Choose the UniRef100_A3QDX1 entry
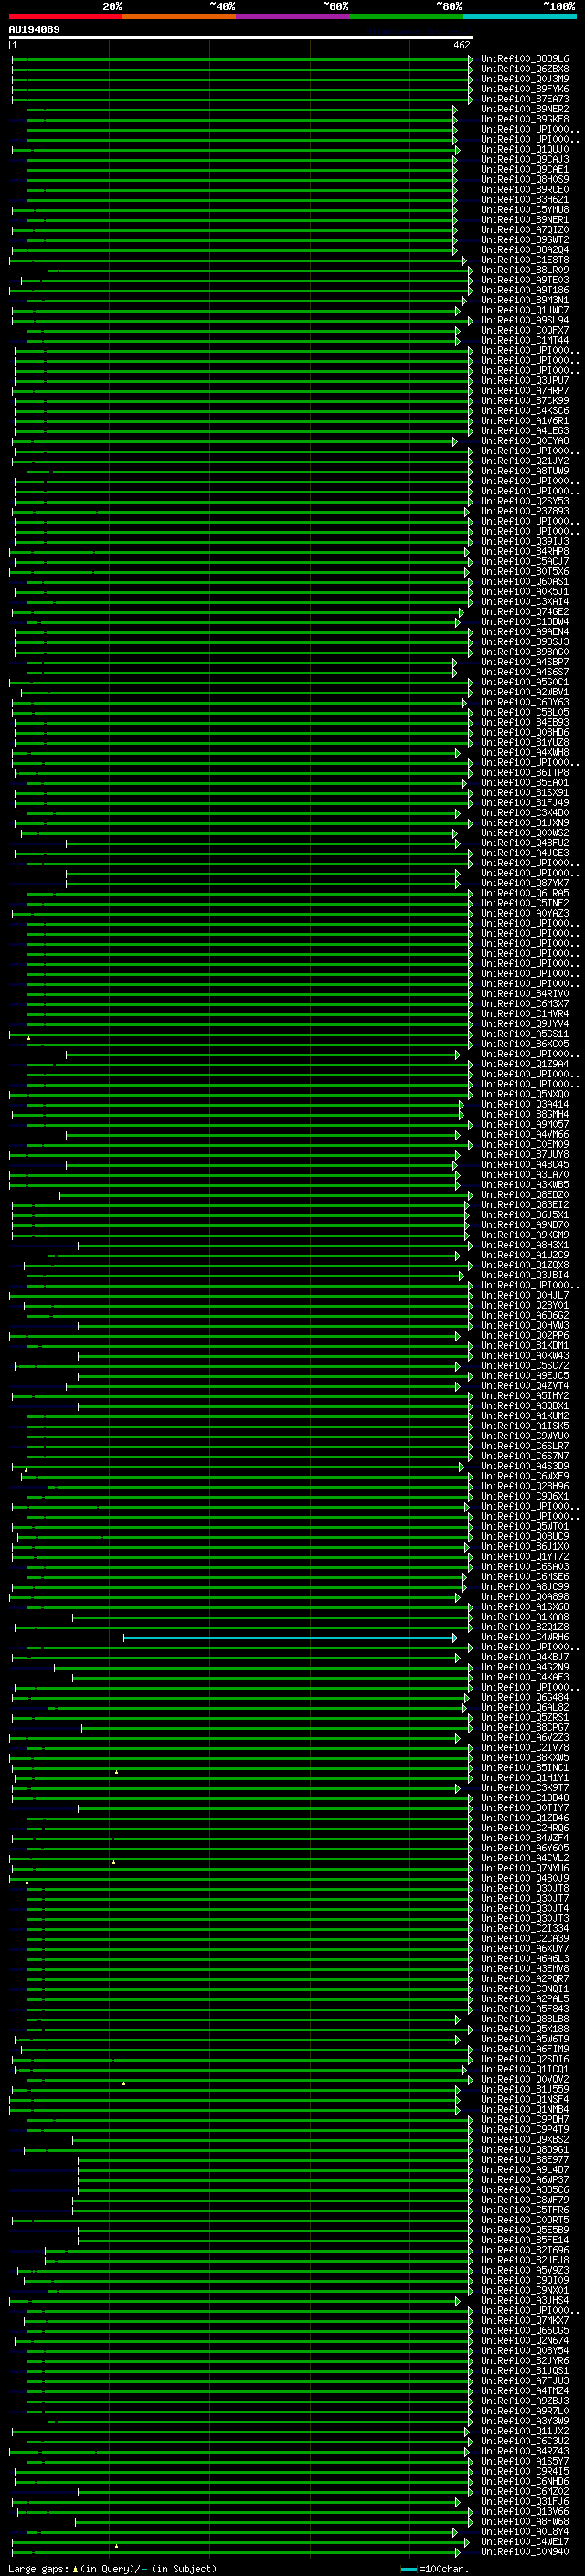 525,1406
